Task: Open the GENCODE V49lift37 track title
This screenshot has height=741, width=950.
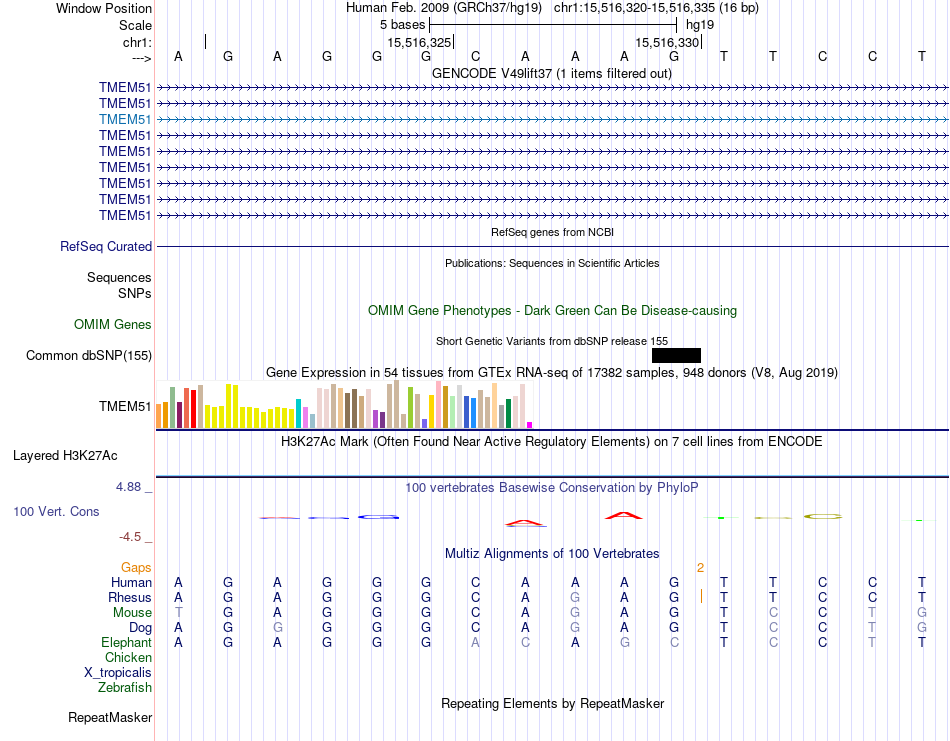Action: [552, 73]
